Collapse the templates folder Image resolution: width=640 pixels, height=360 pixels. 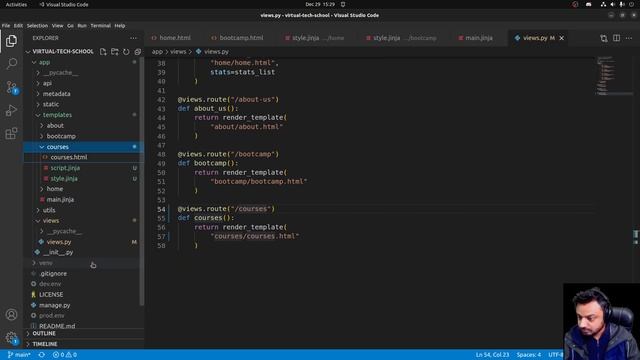57,115
